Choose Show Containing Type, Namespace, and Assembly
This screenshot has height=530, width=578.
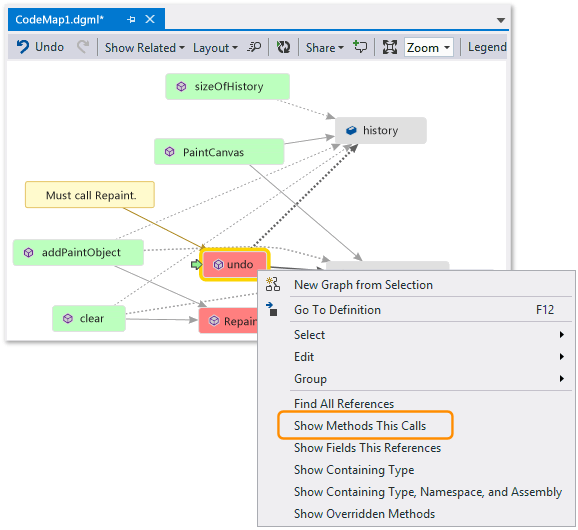[x=416, y=492]
